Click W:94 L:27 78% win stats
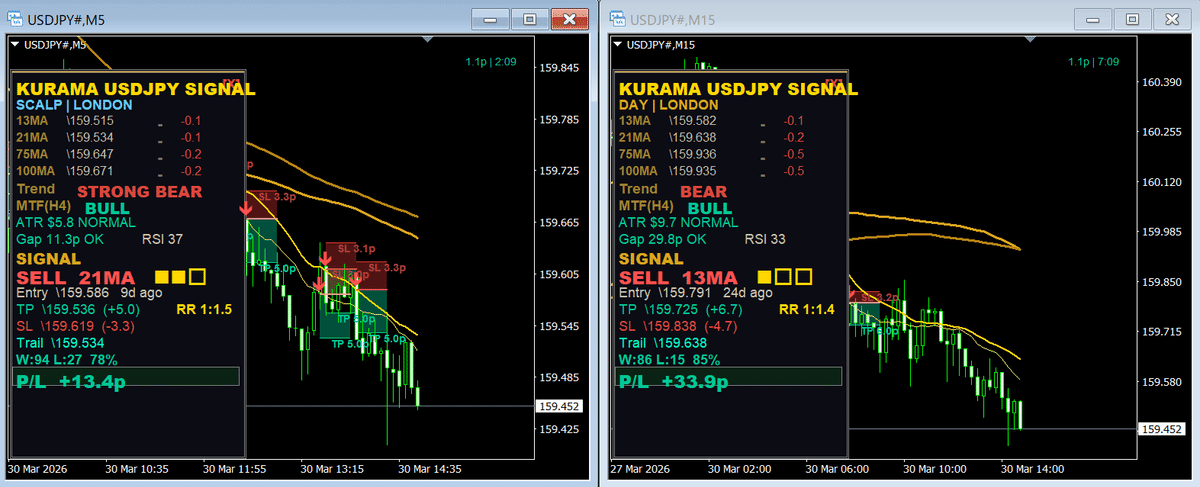 pos(67,359)
